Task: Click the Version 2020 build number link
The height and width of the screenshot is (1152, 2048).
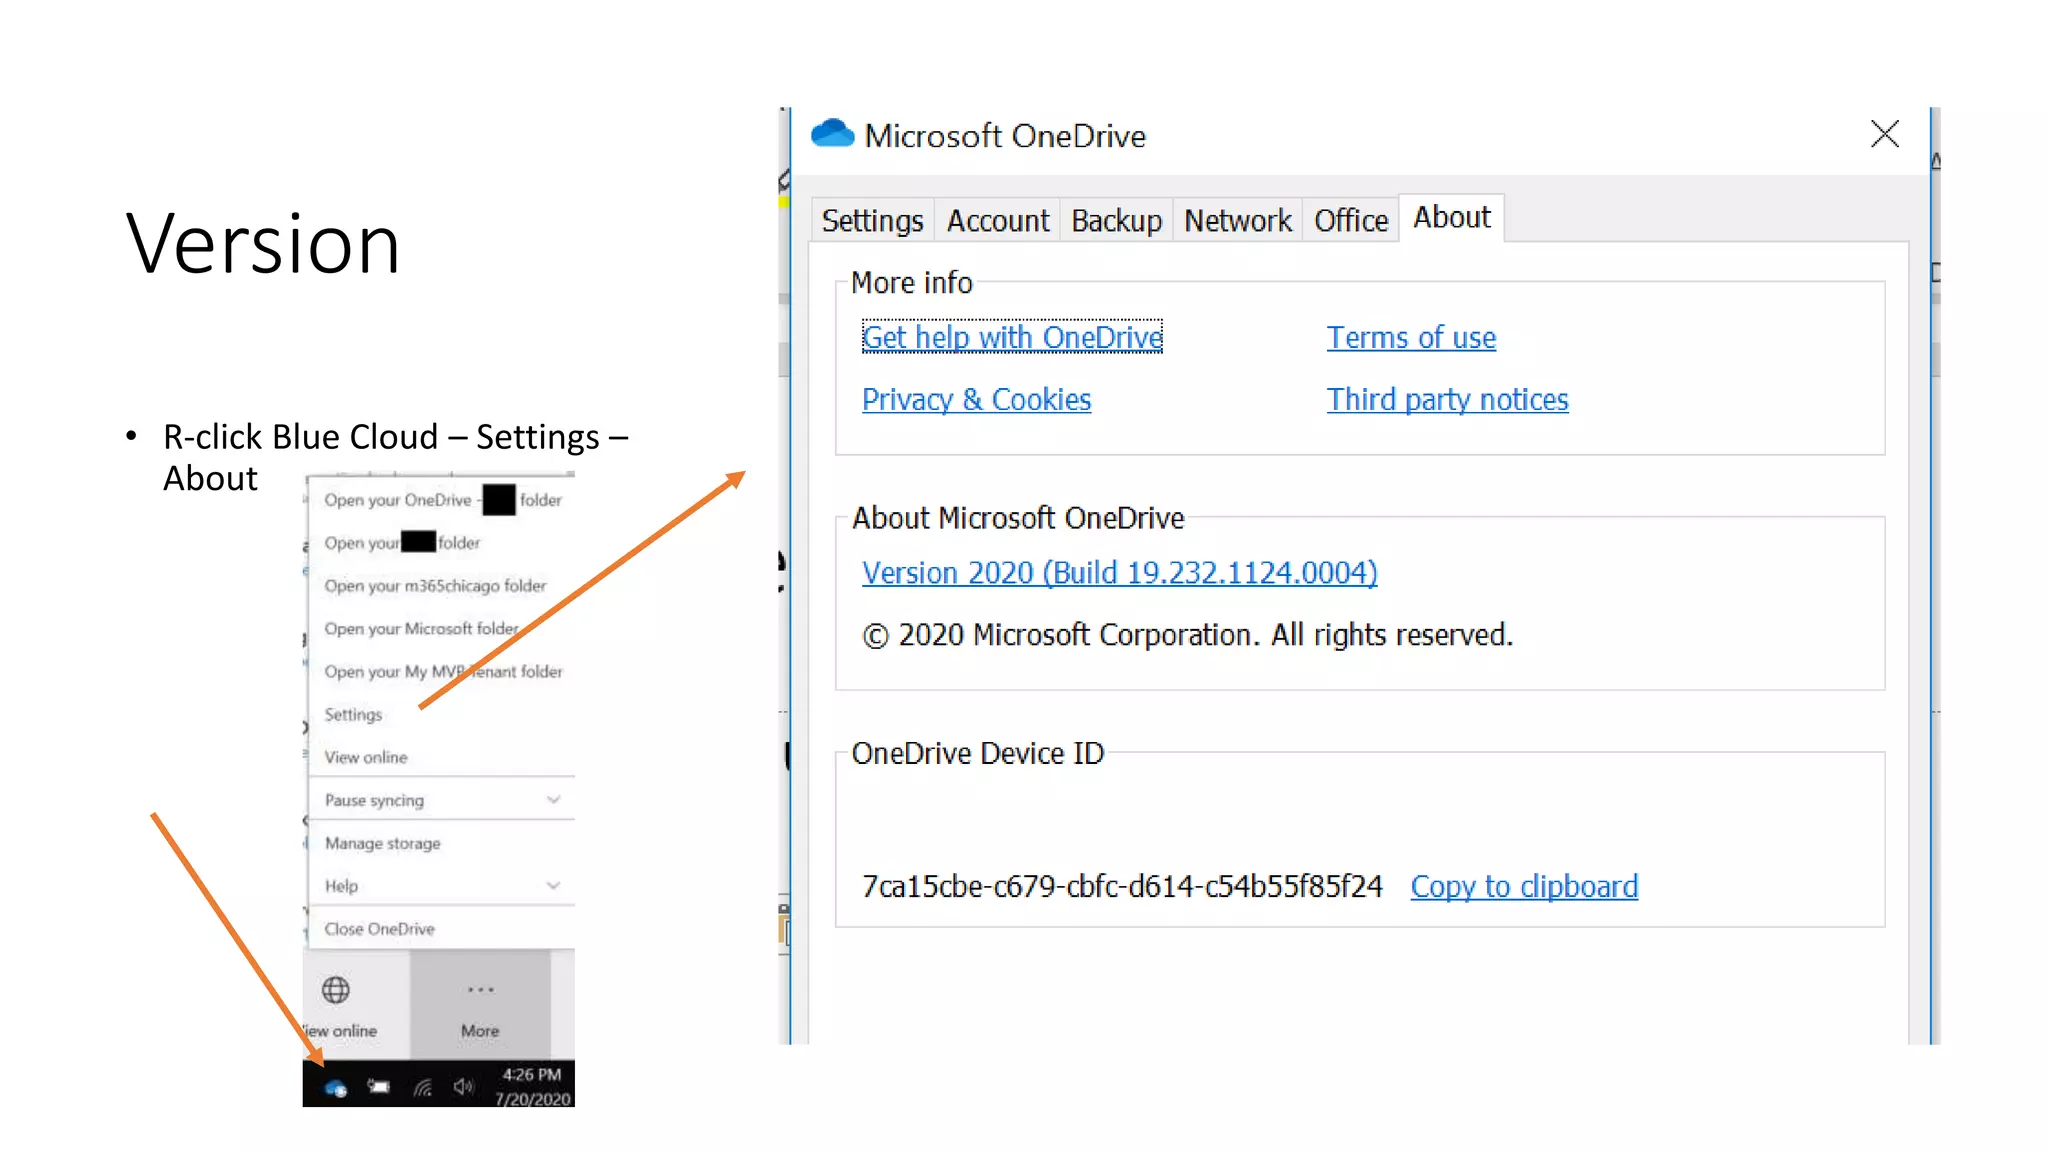Action: (x=1120, y=573)
